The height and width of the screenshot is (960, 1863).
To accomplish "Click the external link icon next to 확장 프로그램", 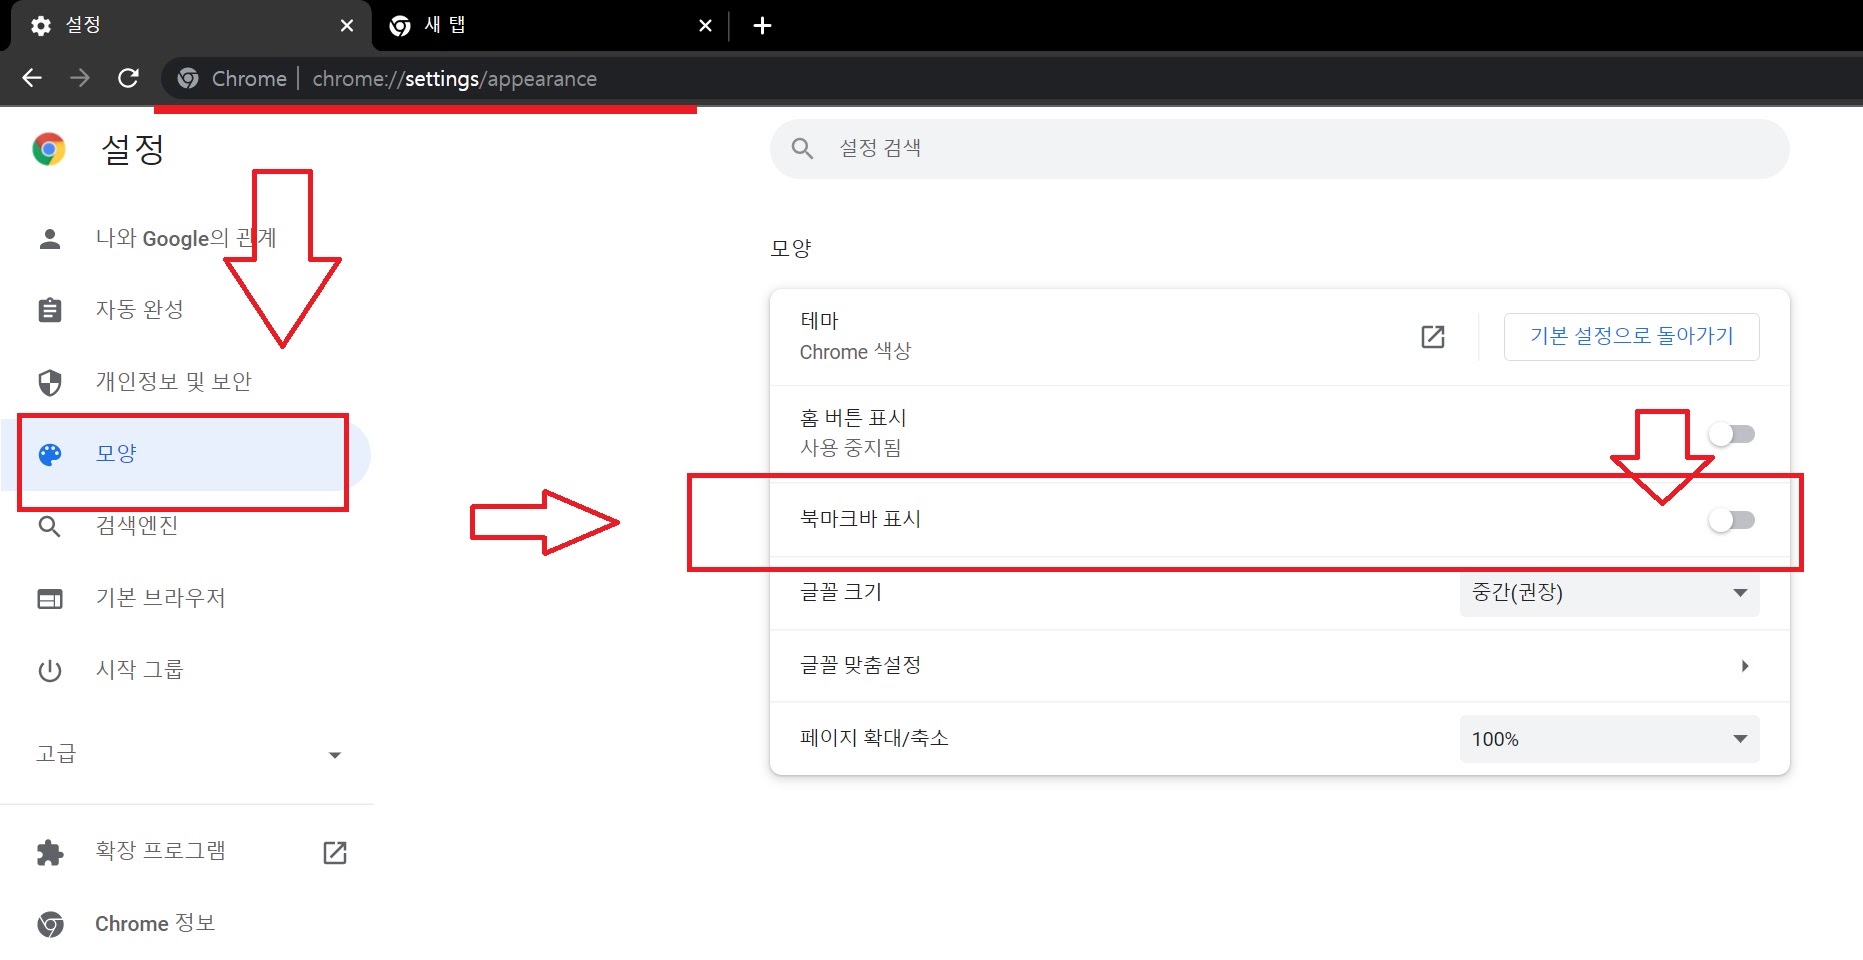I will coord(335,852).
